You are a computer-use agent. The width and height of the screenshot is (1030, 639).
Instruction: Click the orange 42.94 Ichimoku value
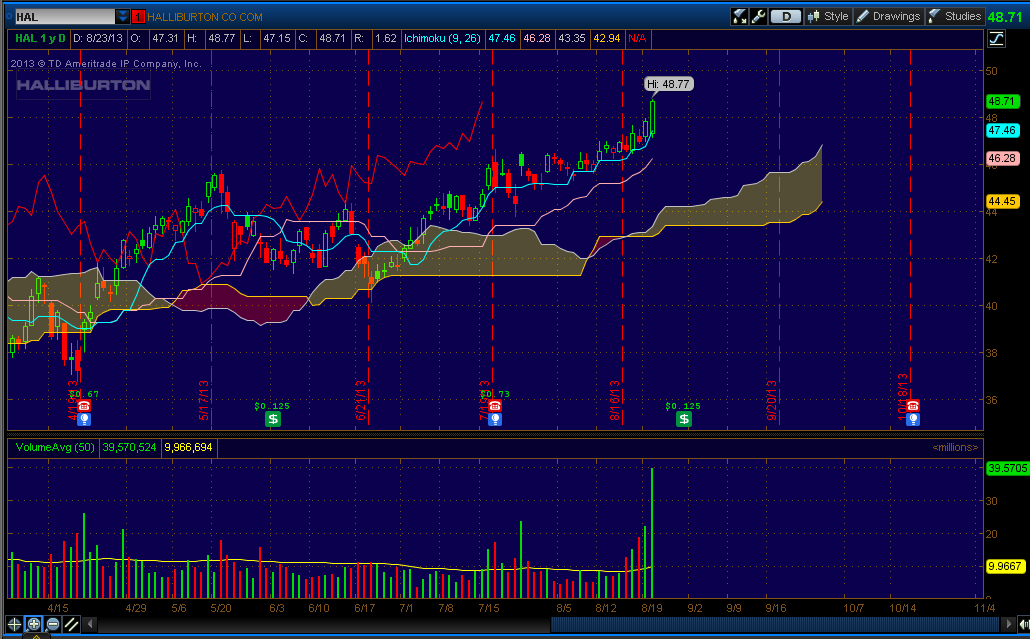click(606, 38)
